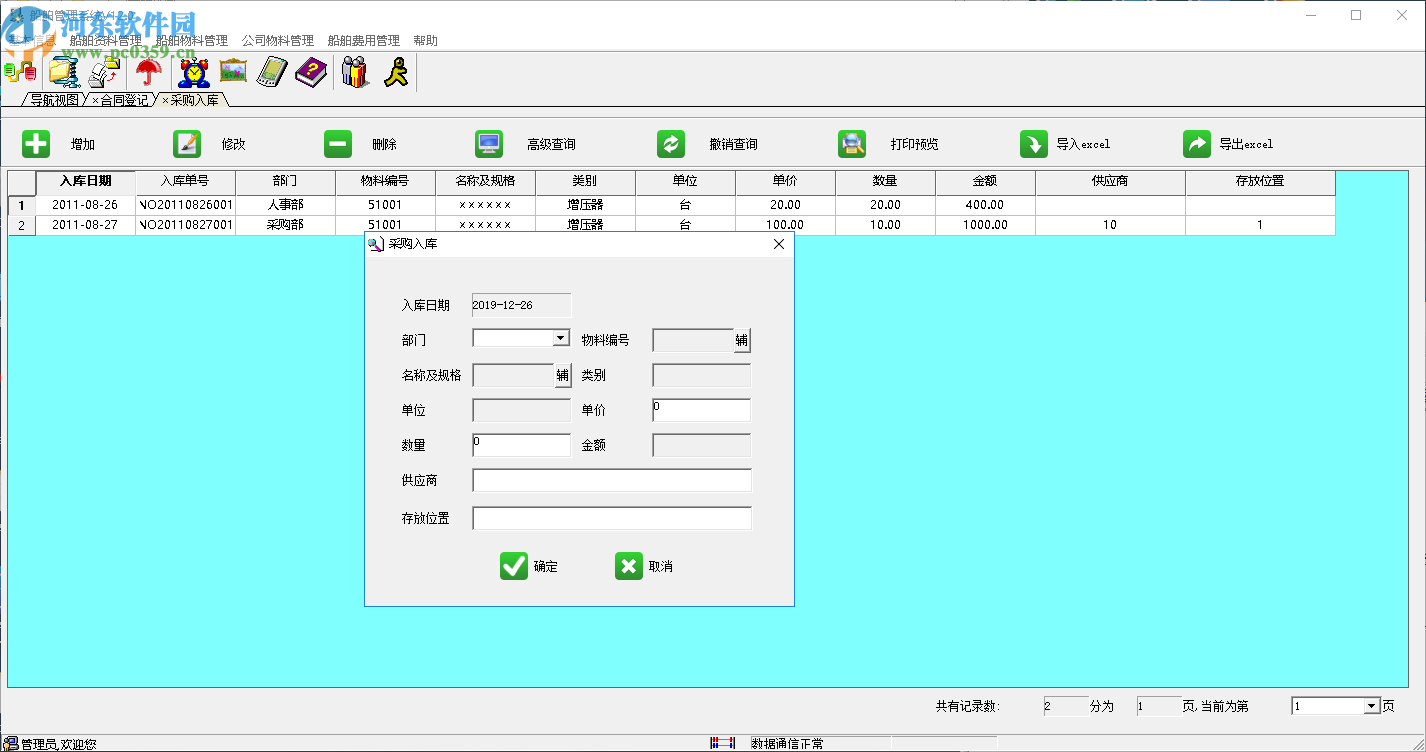The image size is (1426, 752).
Task: Click the 100.00 unit price cell
Action: (x=786, y=225)
